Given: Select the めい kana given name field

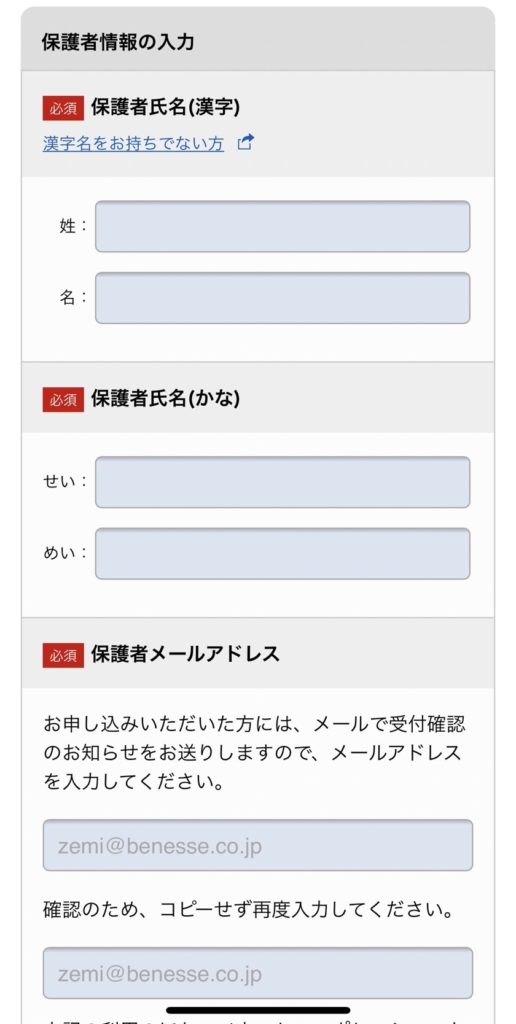Looking at the screenshot, I should (x=283, y=554).
